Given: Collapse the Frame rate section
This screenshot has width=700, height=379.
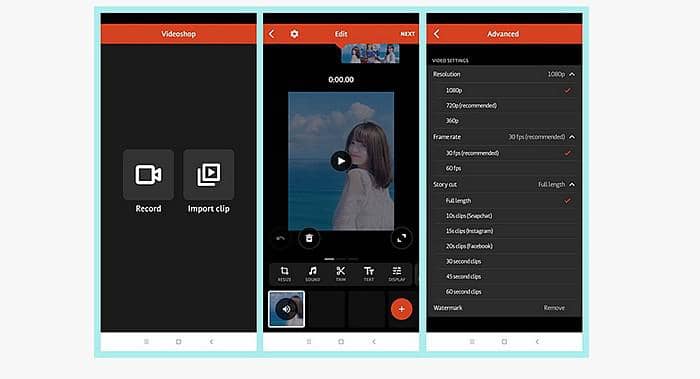Looking at the screenshot, I should (572, 137).
